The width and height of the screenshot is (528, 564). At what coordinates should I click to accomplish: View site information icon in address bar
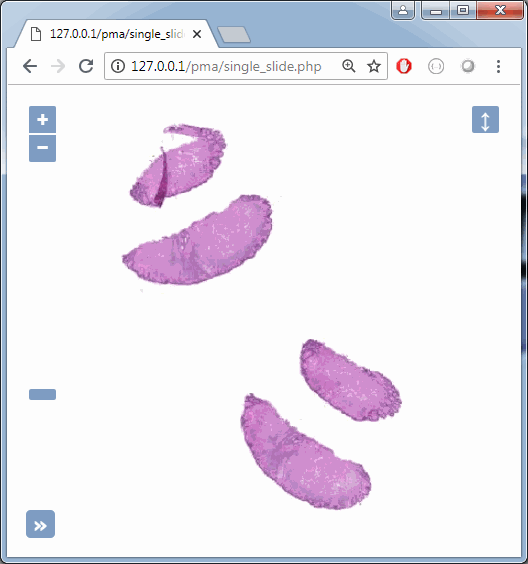[x=118, y=66]
